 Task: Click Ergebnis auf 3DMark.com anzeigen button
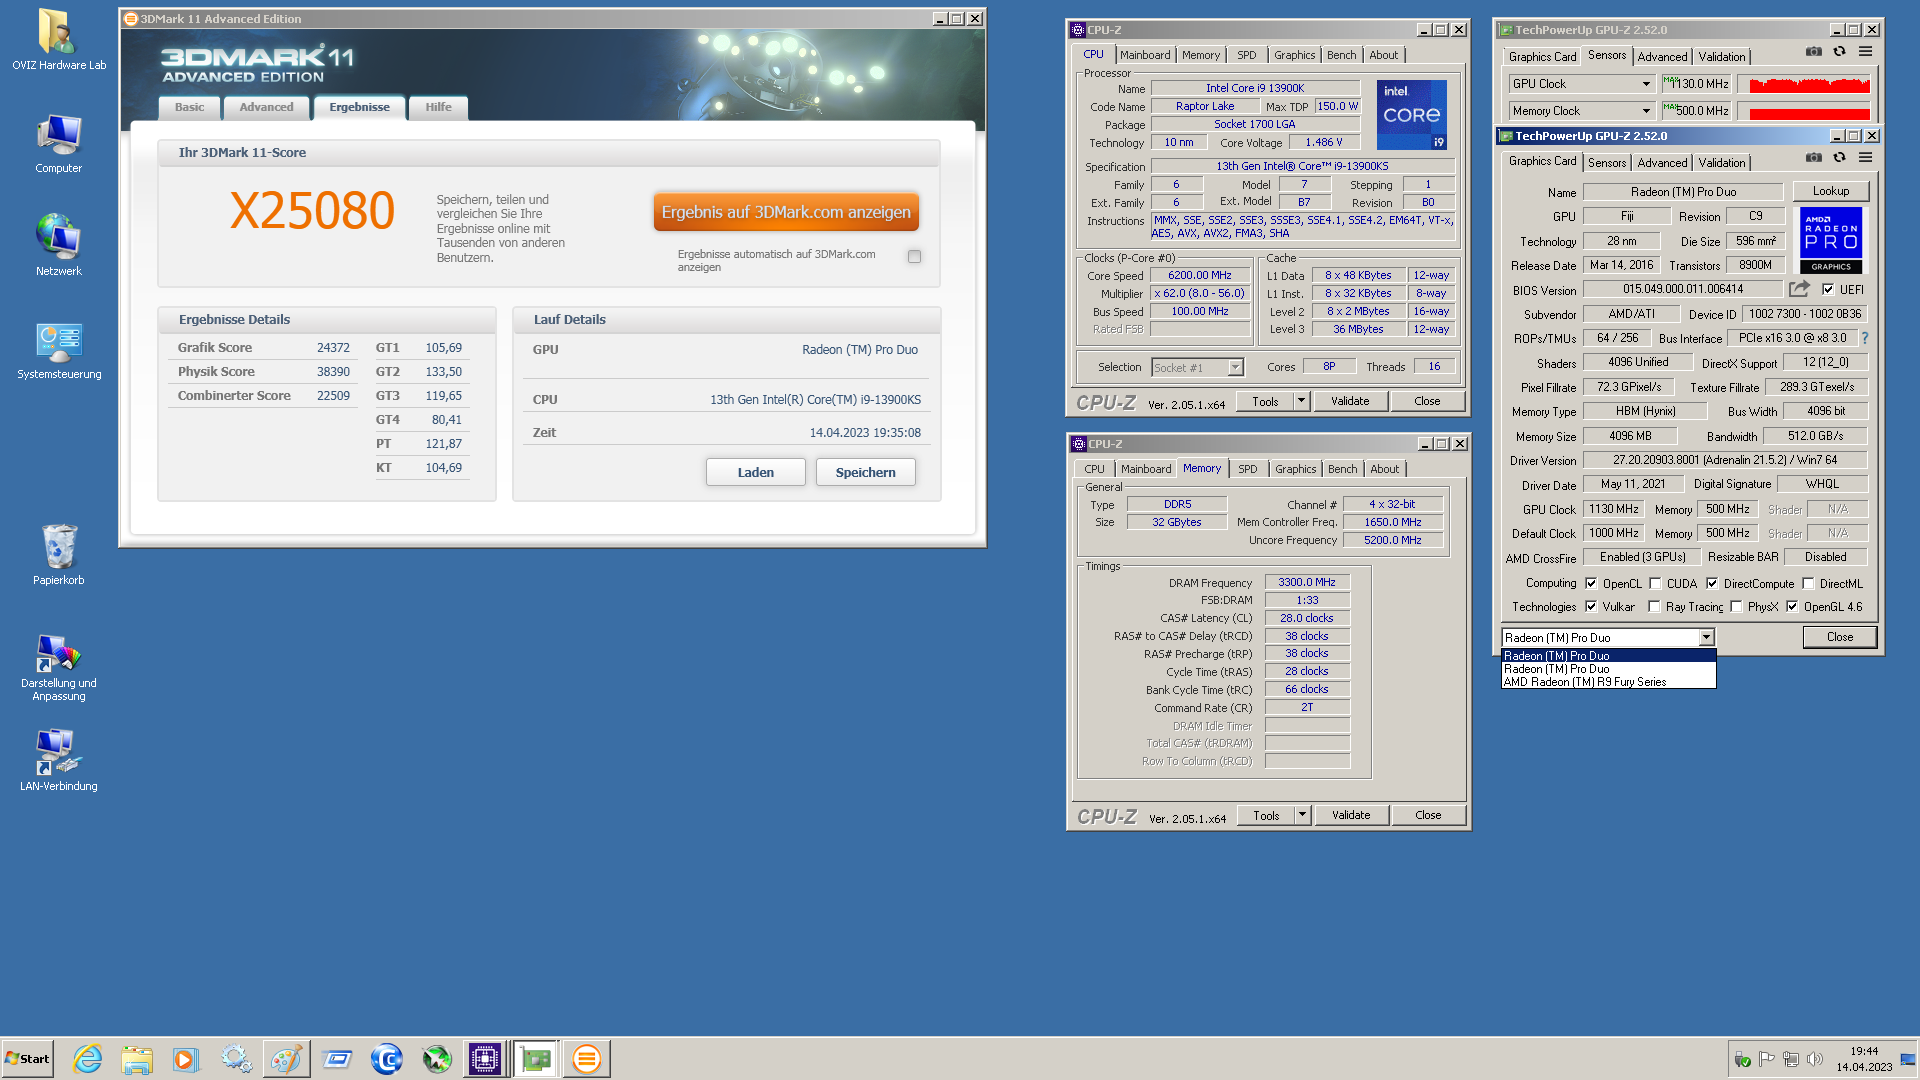click(786, 212)
